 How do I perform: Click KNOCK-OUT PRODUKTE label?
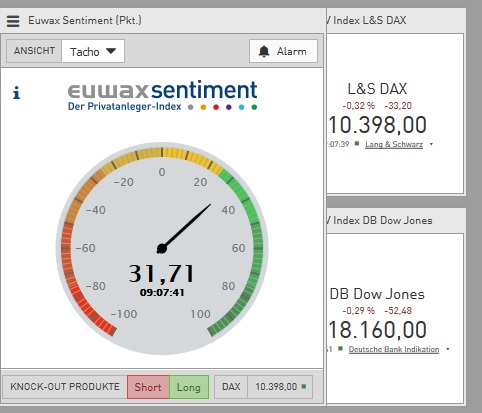pyautogui.click(x=65, y=387)
